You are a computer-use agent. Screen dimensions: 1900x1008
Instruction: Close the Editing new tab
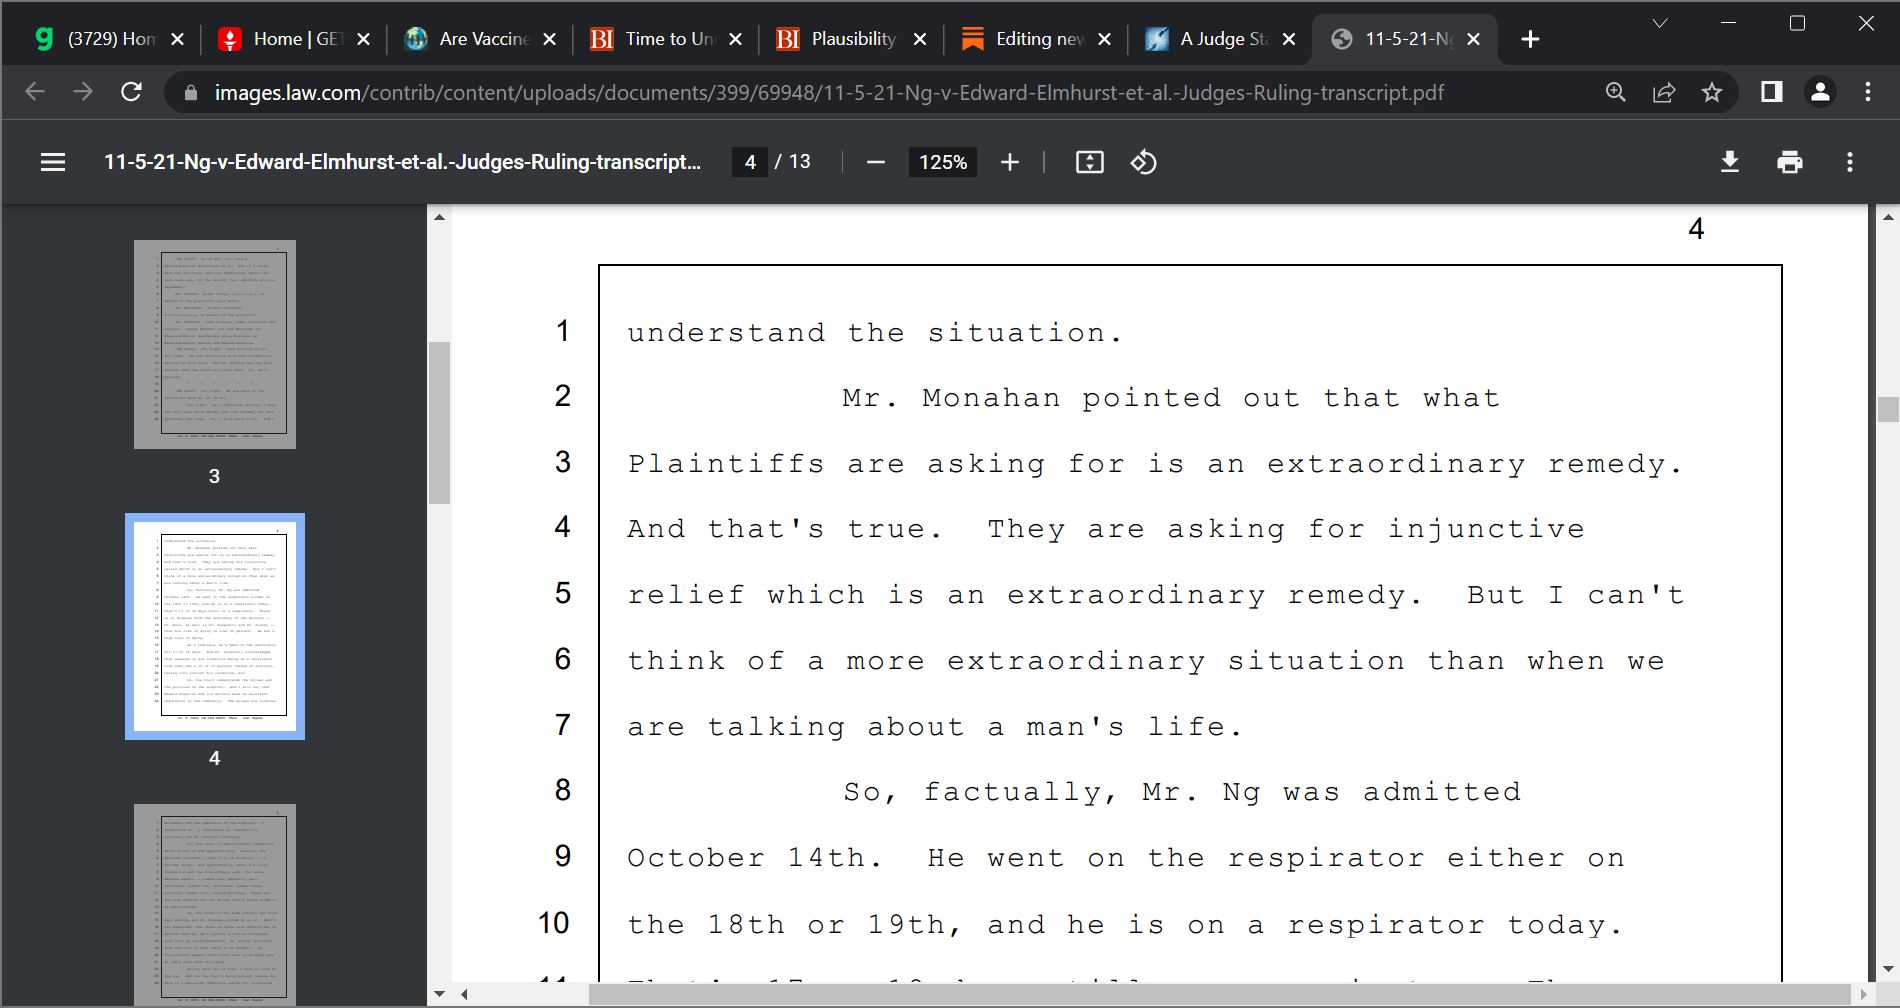coord(1104,39)
